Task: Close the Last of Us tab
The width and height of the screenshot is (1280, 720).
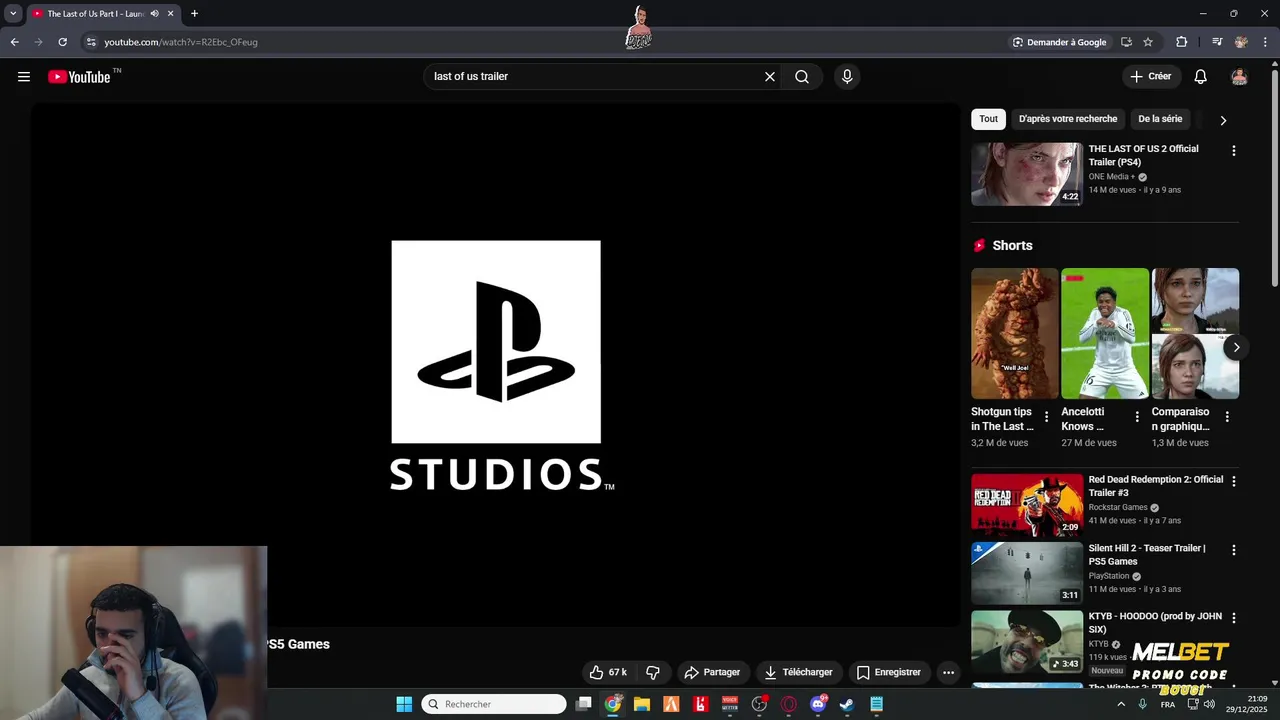Action: tap(171, 14)
